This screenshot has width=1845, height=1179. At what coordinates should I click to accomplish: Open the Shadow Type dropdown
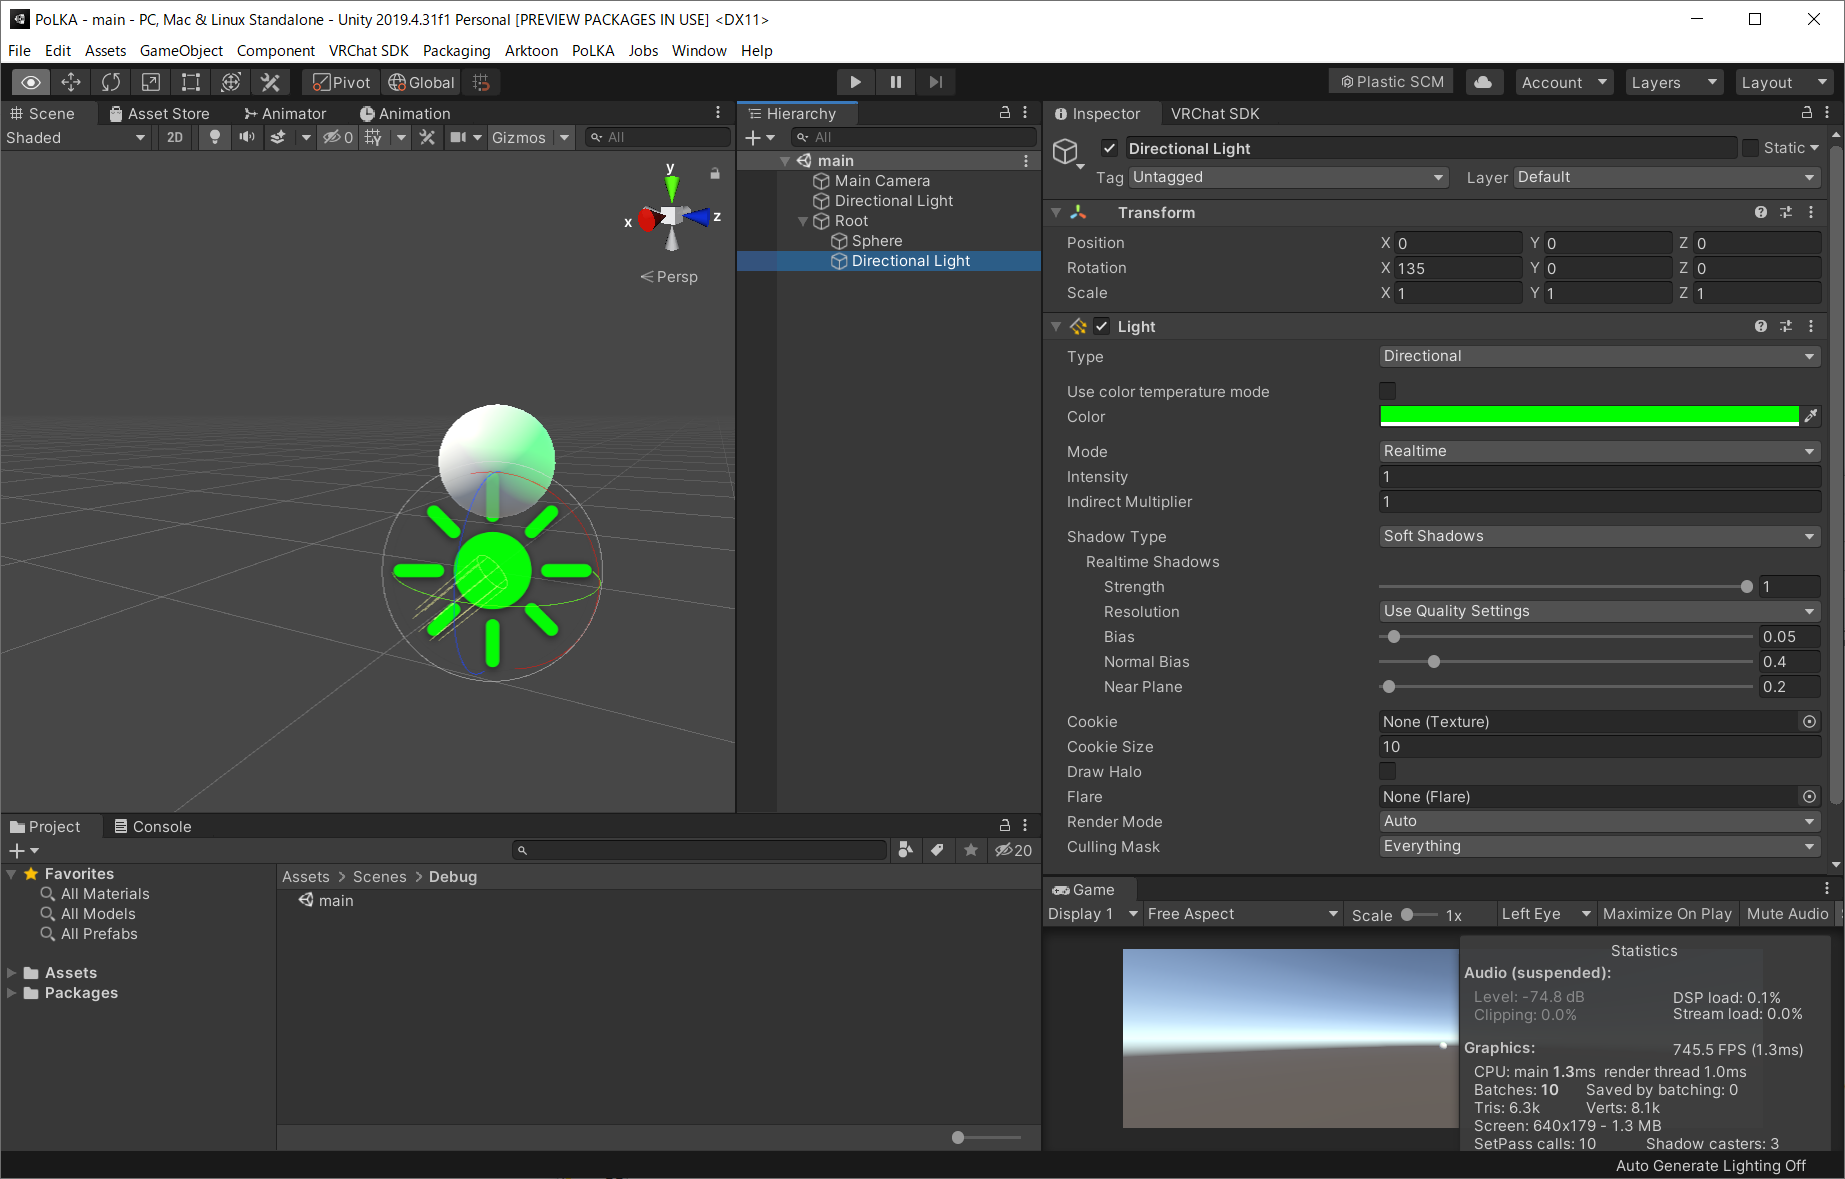point(1599,536)
